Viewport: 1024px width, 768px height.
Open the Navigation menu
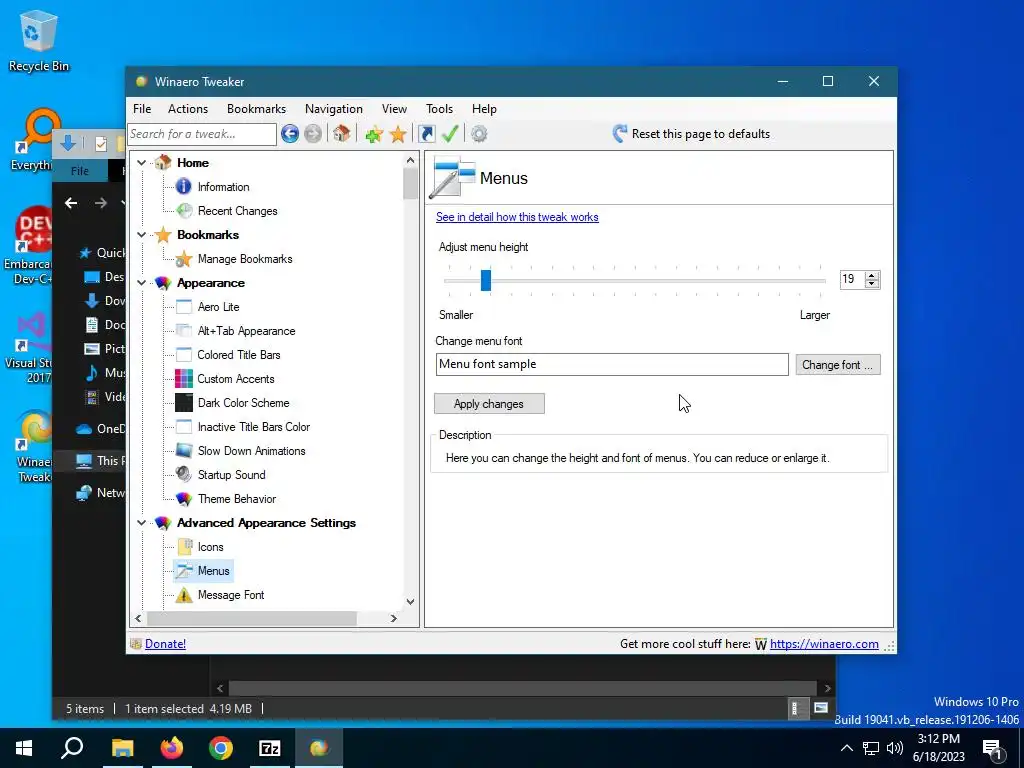pyautogui.click(x=334, y=109)
